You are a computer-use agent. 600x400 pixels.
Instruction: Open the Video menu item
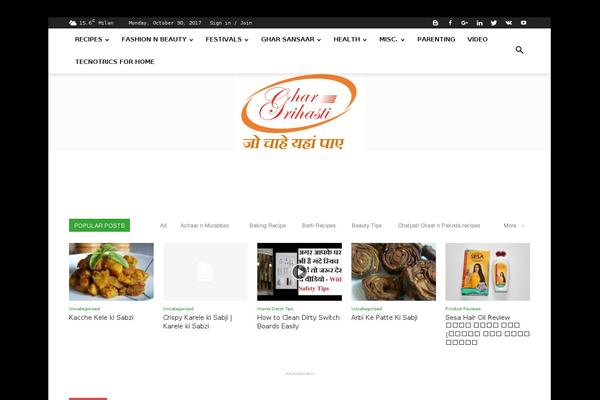coord(477,39)
